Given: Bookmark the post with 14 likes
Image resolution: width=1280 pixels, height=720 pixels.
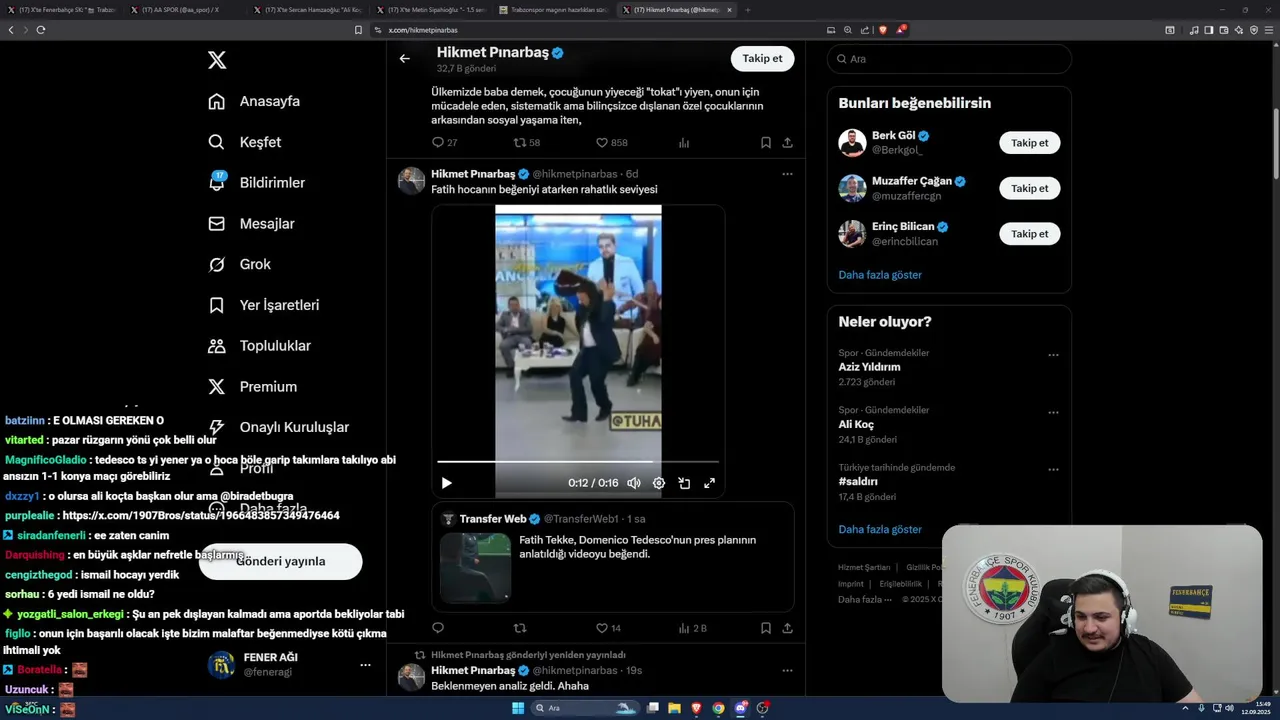Looking at the screenshot, I should click(x=765, y=628).
